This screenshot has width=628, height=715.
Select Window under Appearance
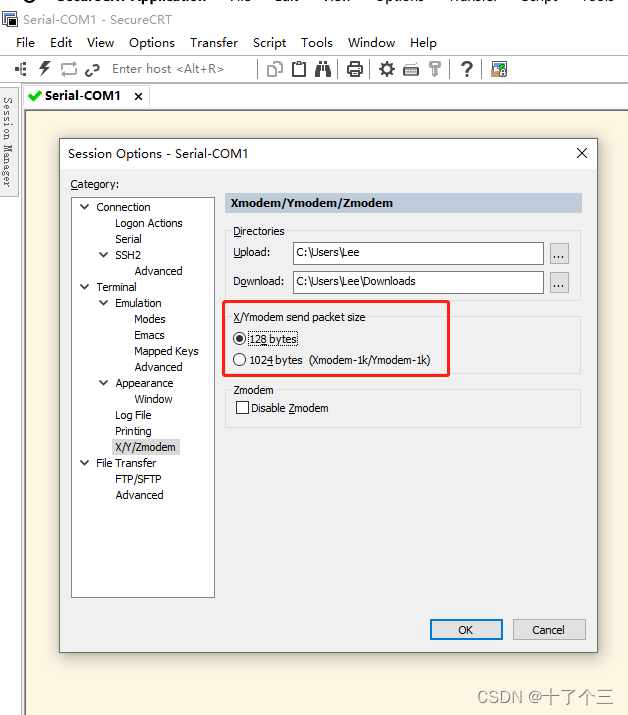[x=153, y=399]
